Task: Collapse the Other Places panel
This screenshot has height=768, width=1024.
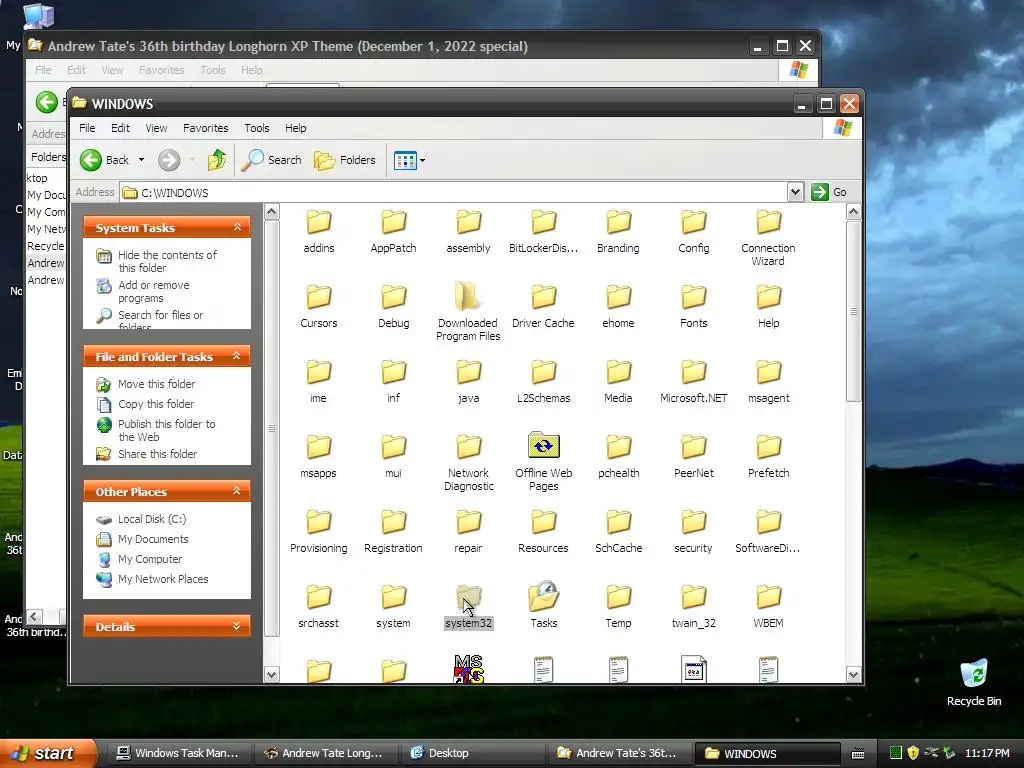Action: [x=237, y=491]
